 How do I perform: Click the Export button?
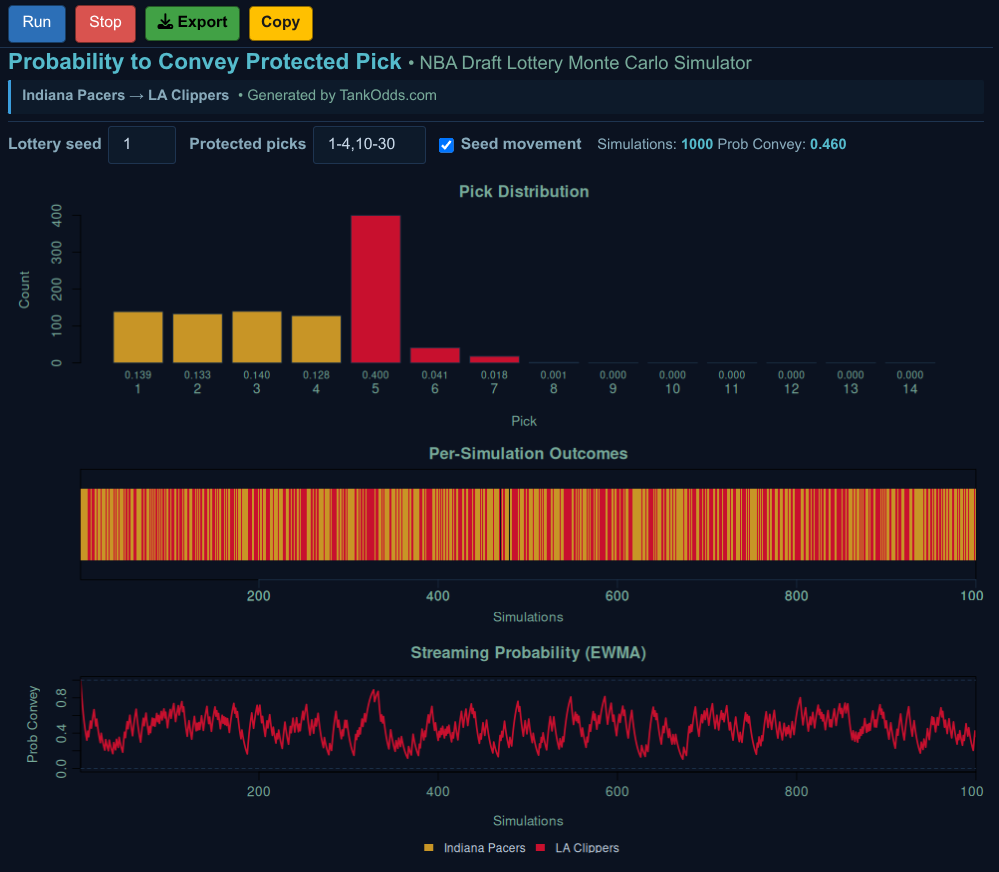click(192, 23)
